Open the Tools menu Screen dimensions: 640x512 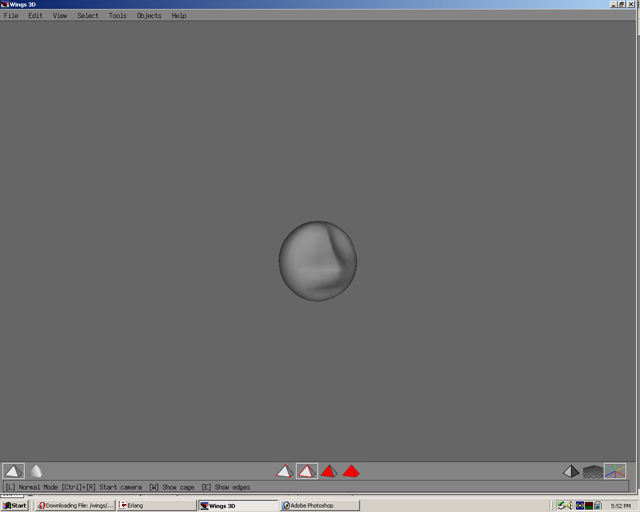pyautogui.click(x=118, y=16)
